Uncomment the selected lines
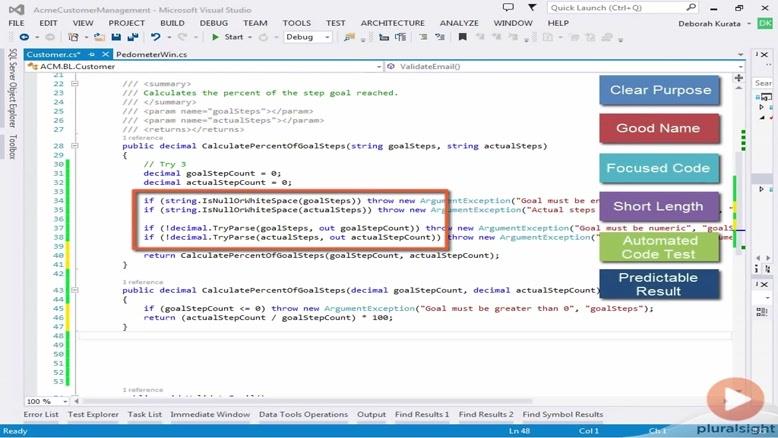 coord(440,37)
